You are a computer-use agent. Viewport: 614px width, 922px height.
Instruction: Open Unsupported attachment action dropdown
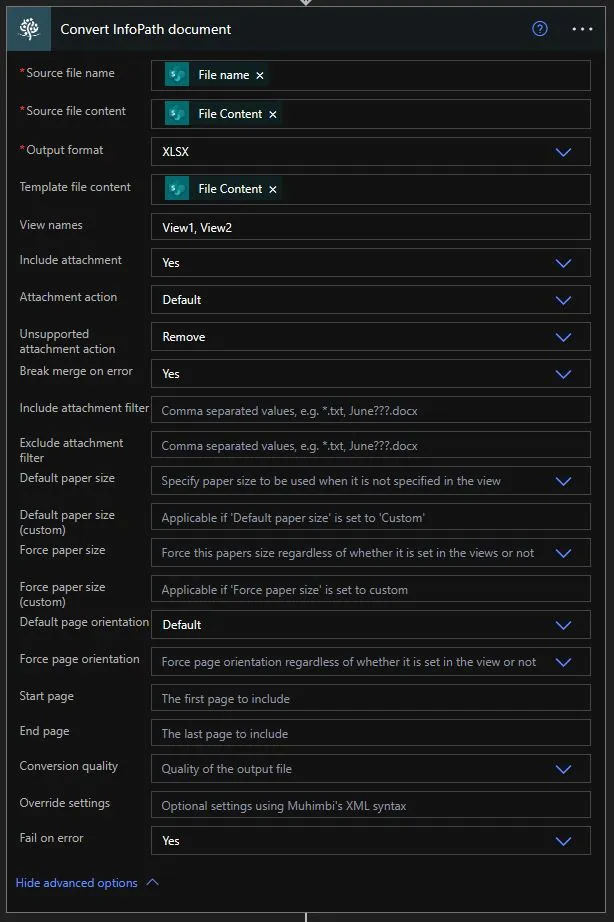pyautogui.click(x=563, y=337)
